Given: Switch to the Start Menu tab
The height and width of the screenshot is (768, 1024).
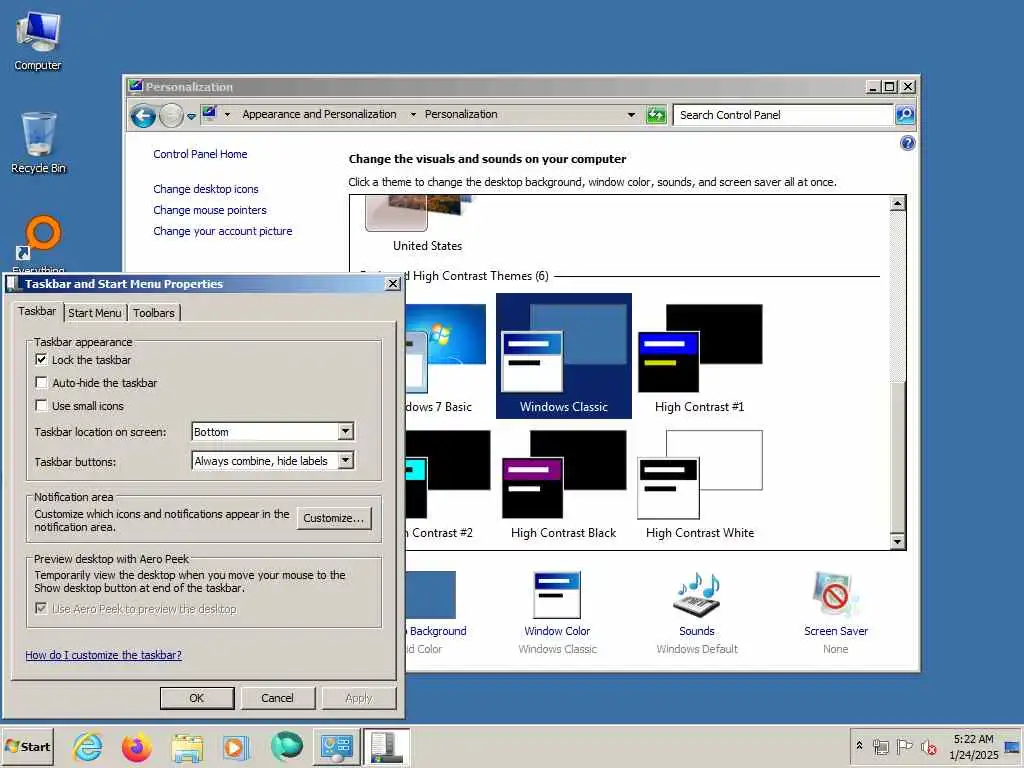Looking at the screenshot, I should [95, 313].
